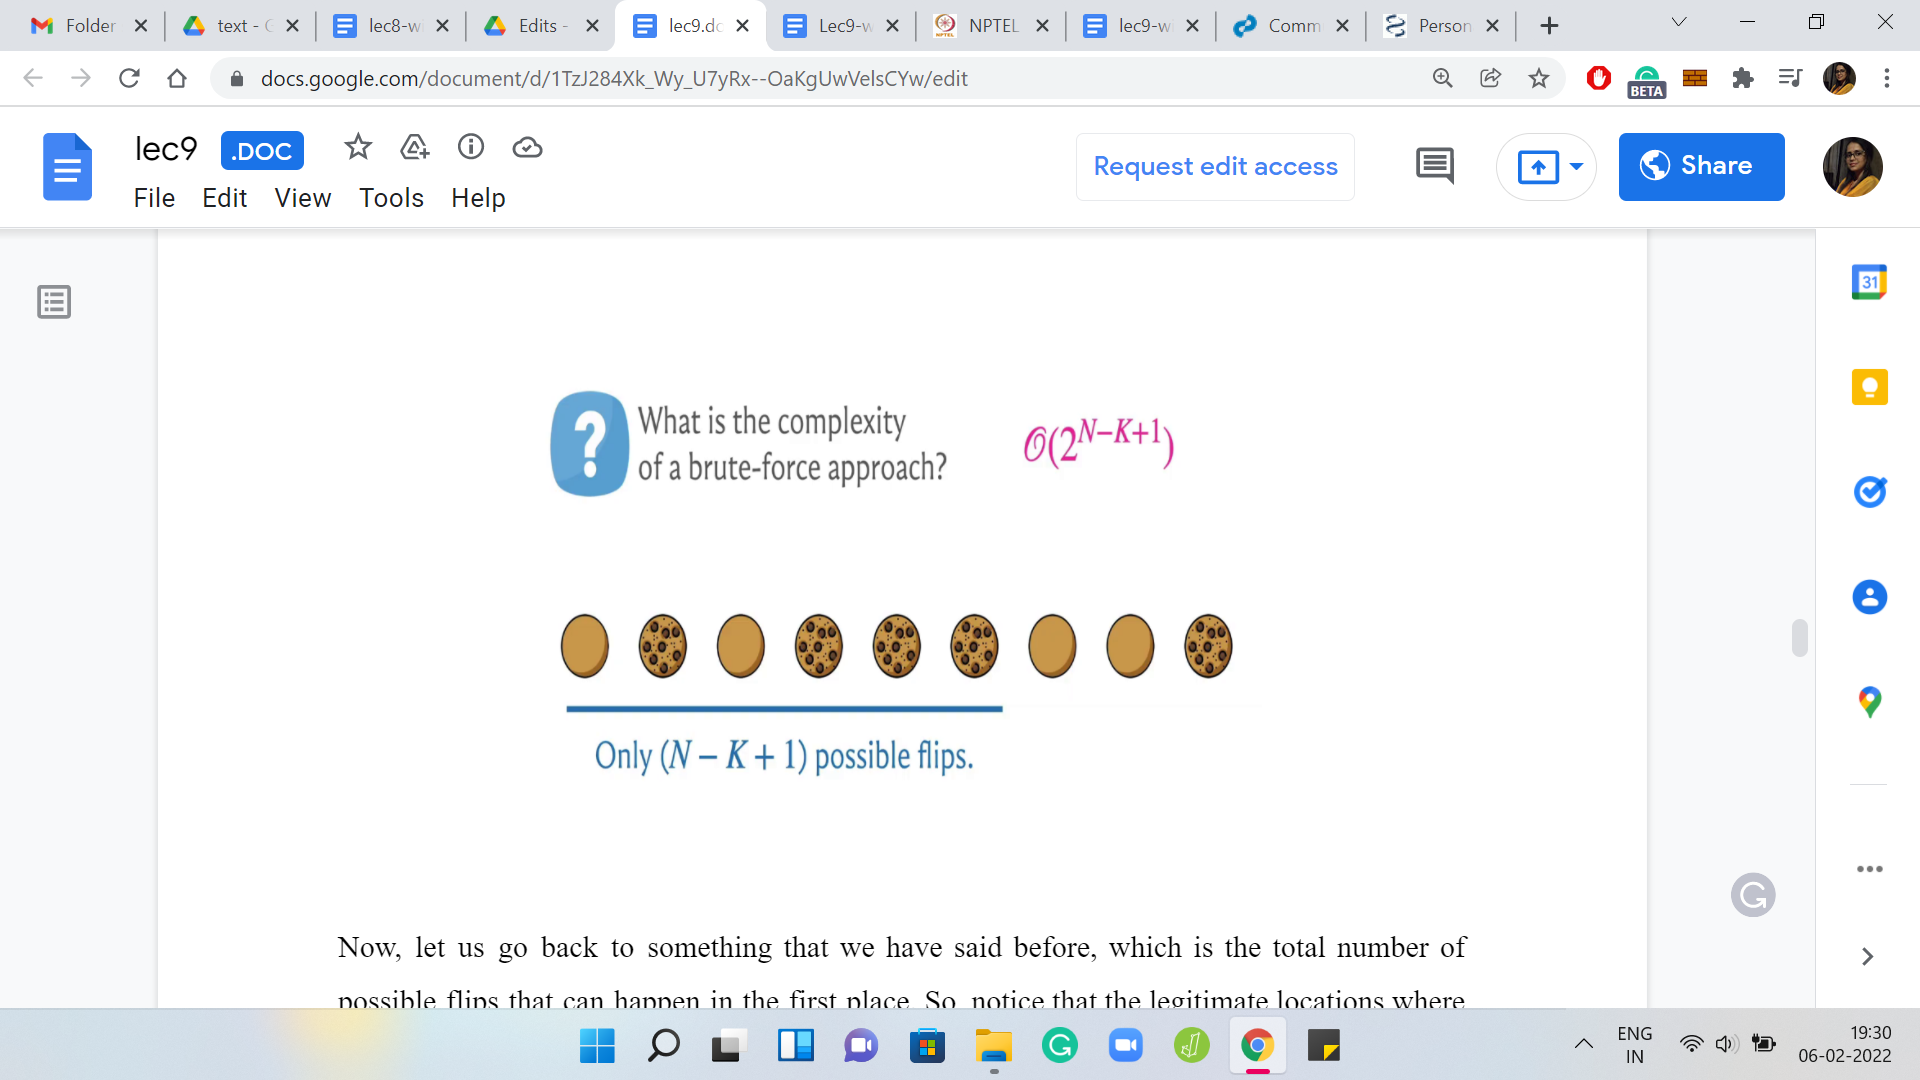The height and width of the screenshot is (1080, 1920).
Task: Click Request edit access button
Action: tap(1215, 166)
